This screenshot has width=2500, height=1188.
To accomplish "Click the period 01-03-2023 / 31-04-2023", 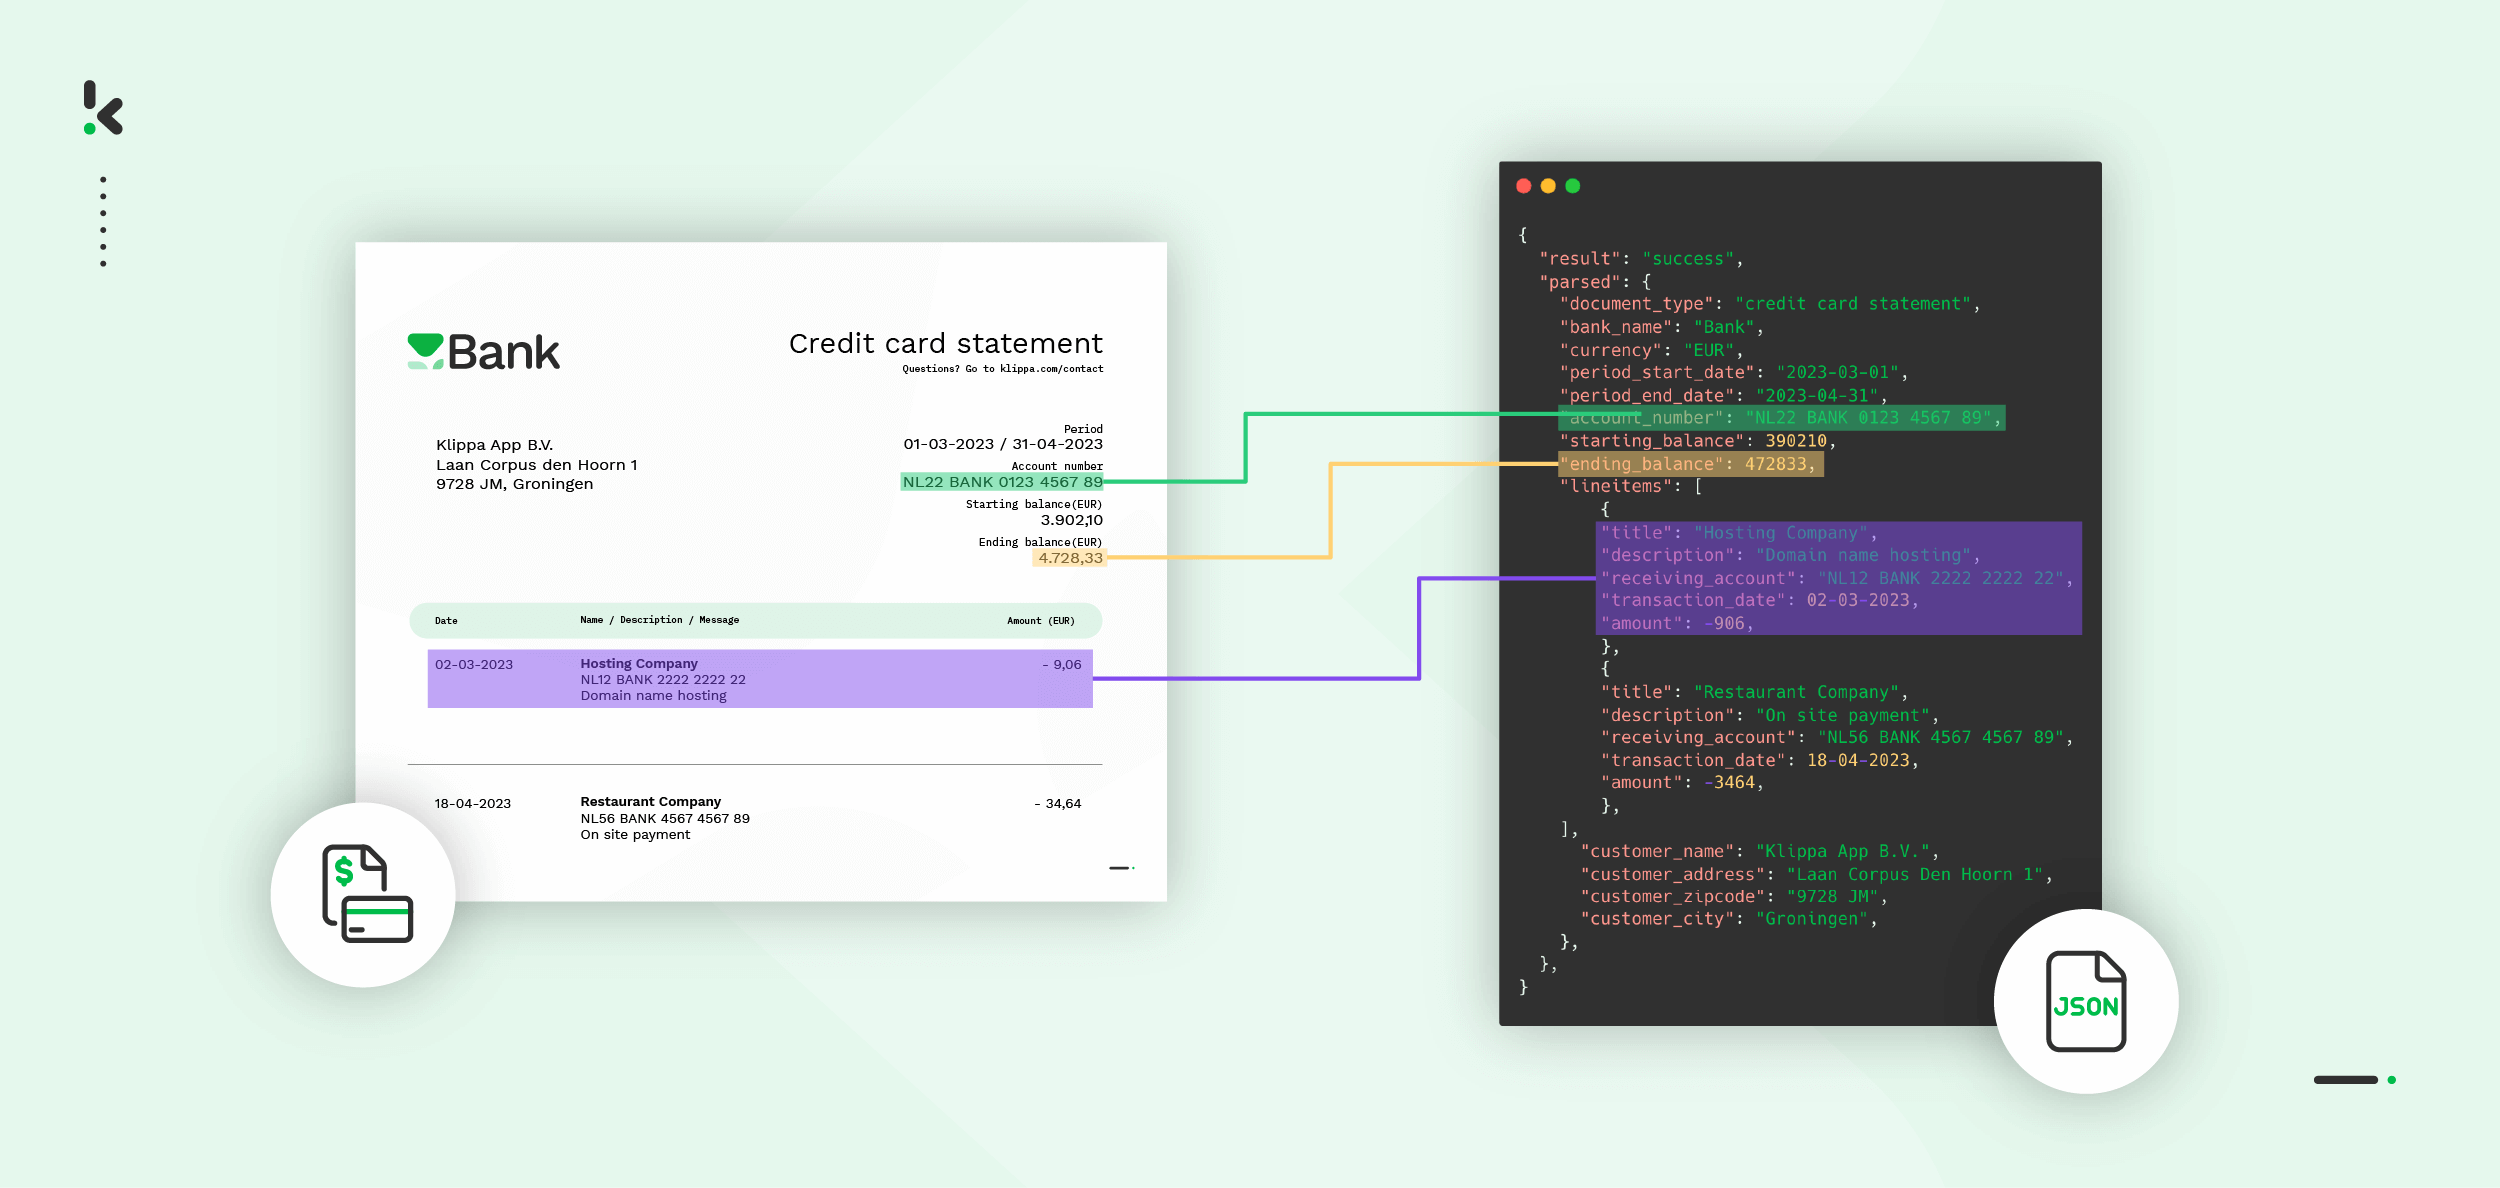I will coord(1003,444).
